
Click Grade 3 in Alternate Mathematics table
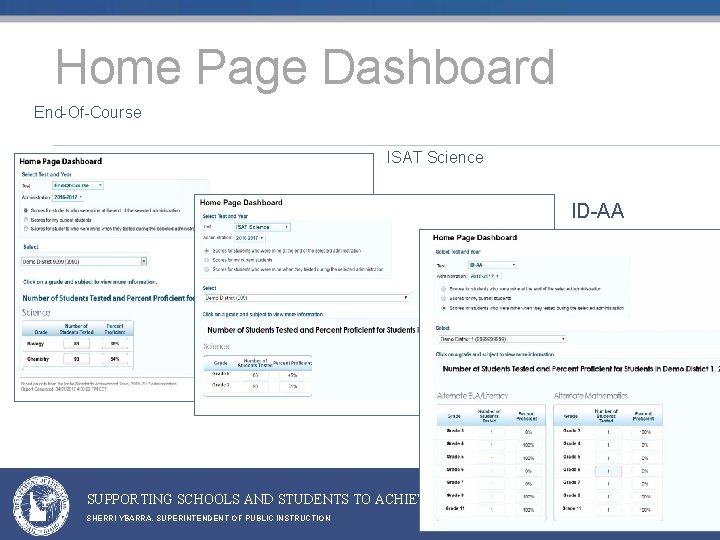point(572,431)
